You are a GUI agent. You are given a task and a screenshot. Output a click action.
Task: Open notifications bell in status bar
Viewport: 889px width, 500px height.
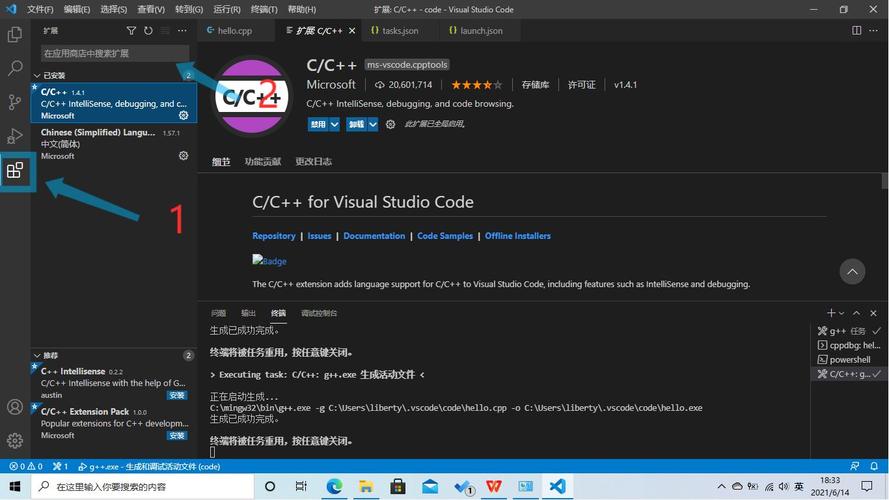(x=874, y=466)
